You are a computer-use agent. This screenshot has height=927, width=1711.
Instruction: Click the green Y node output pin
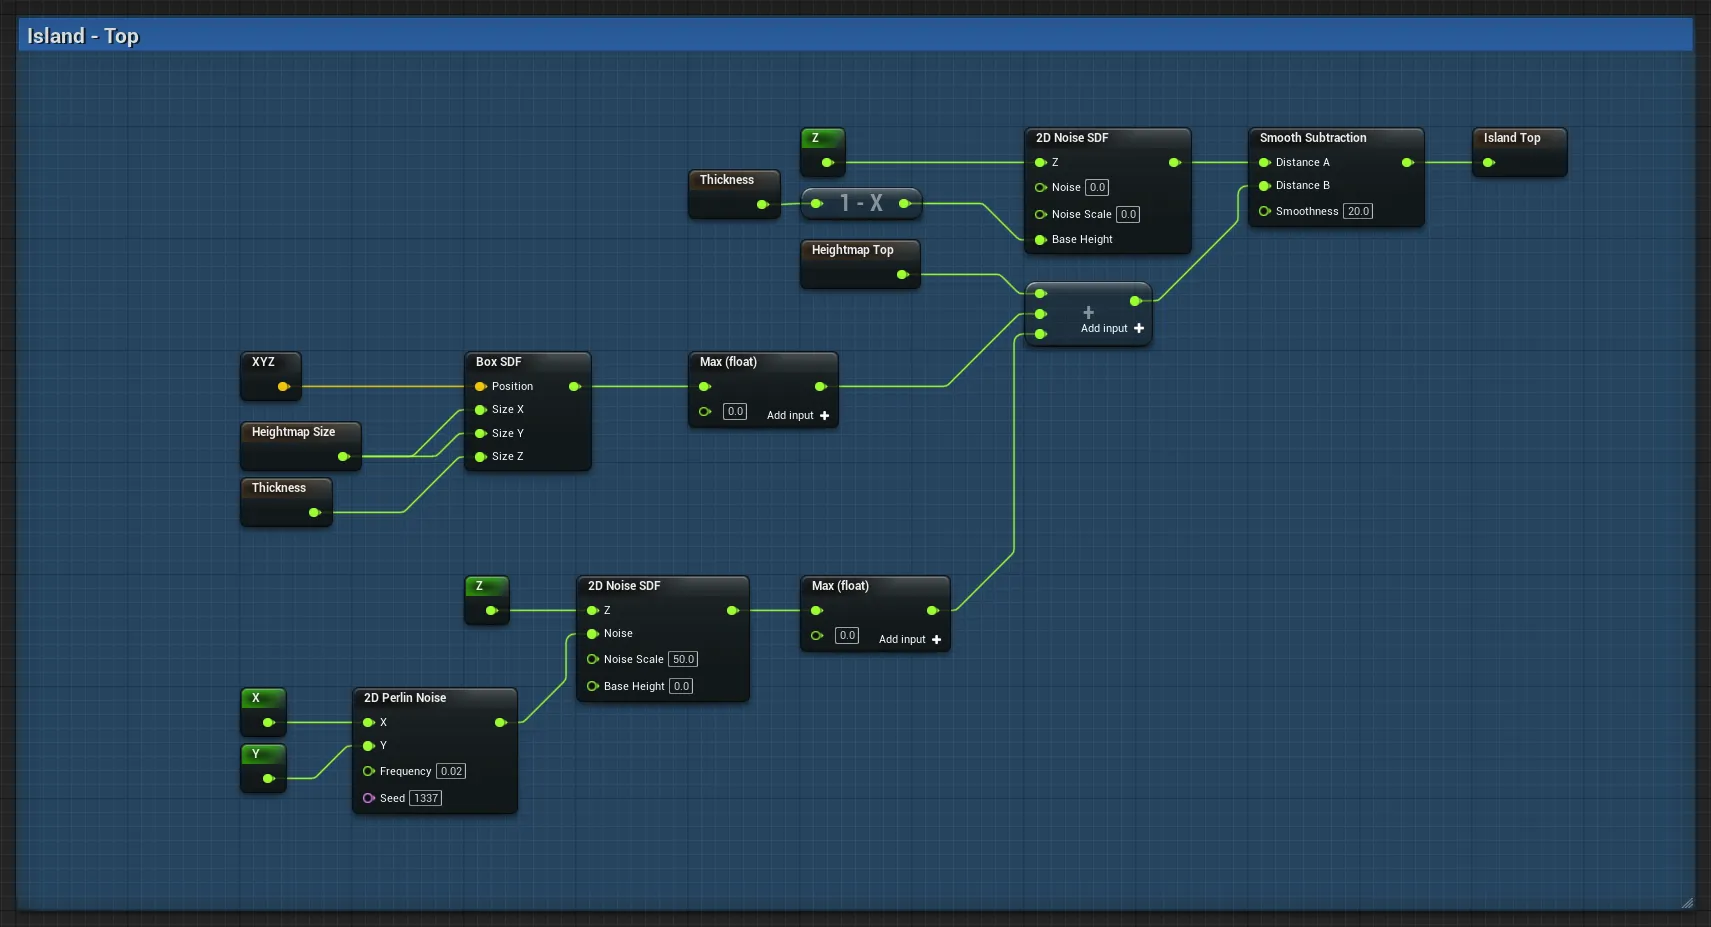[268, 778]
